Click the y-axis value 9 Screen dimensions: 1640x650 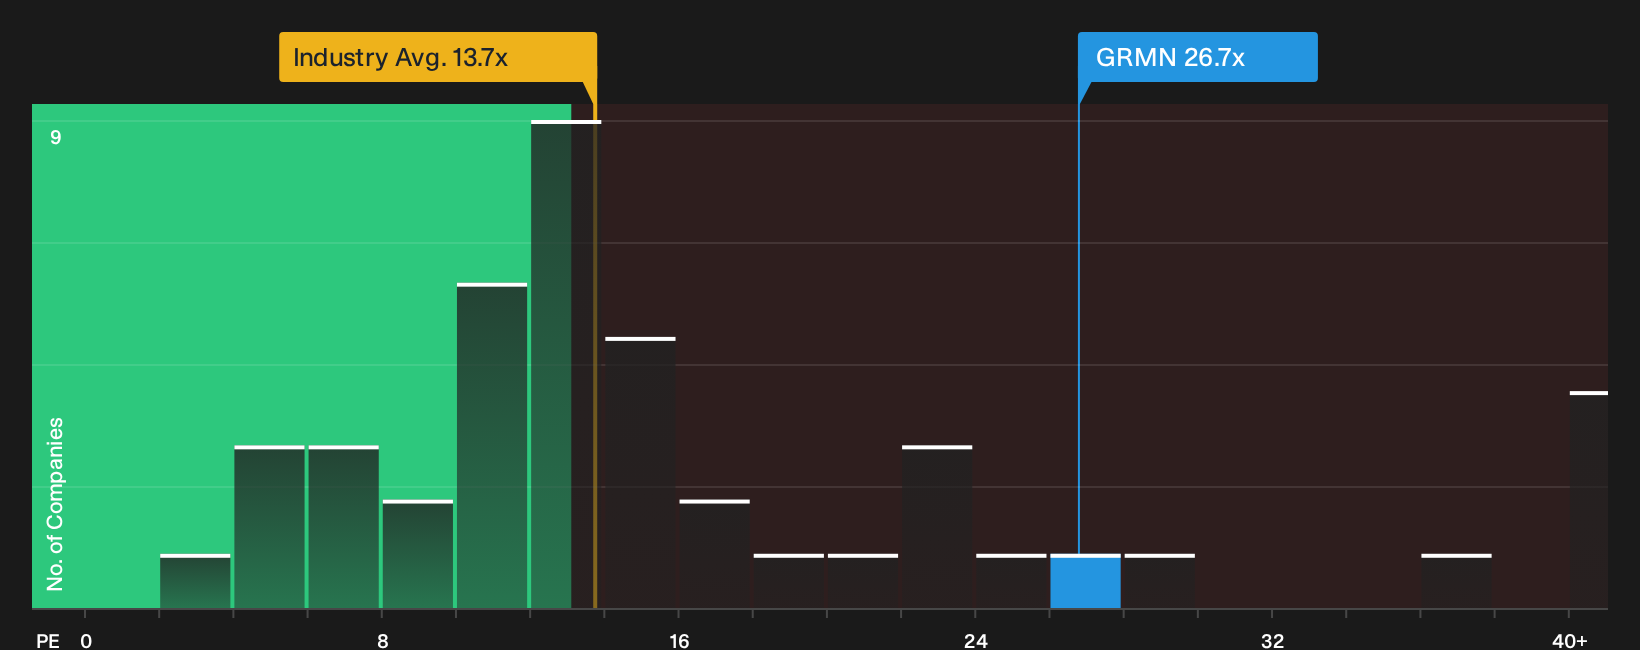(x=56, y=137)
